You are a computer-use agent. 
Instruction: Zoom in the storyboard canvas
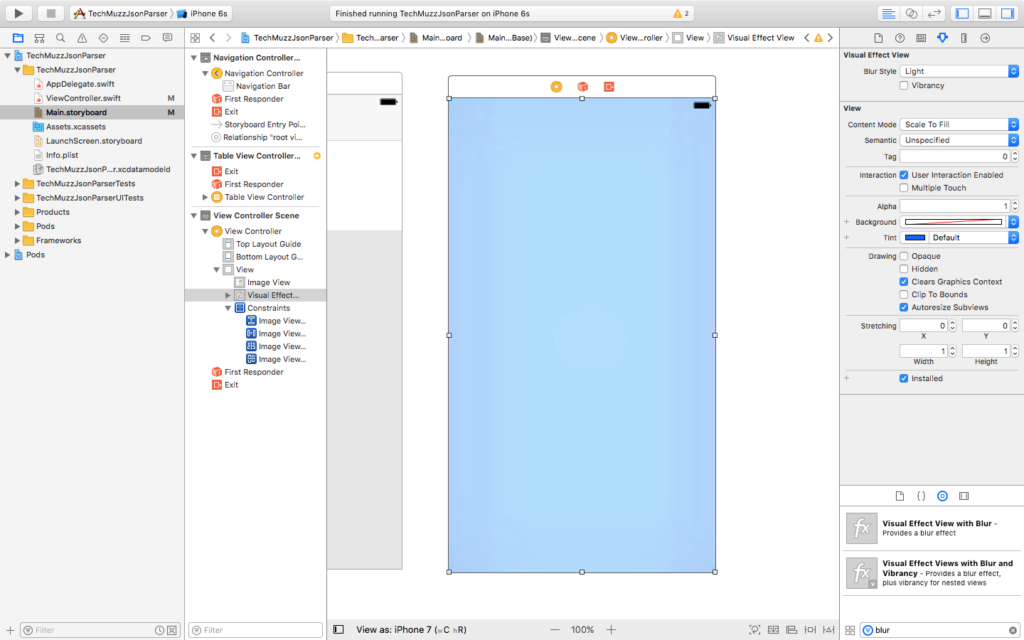point(611,630)
